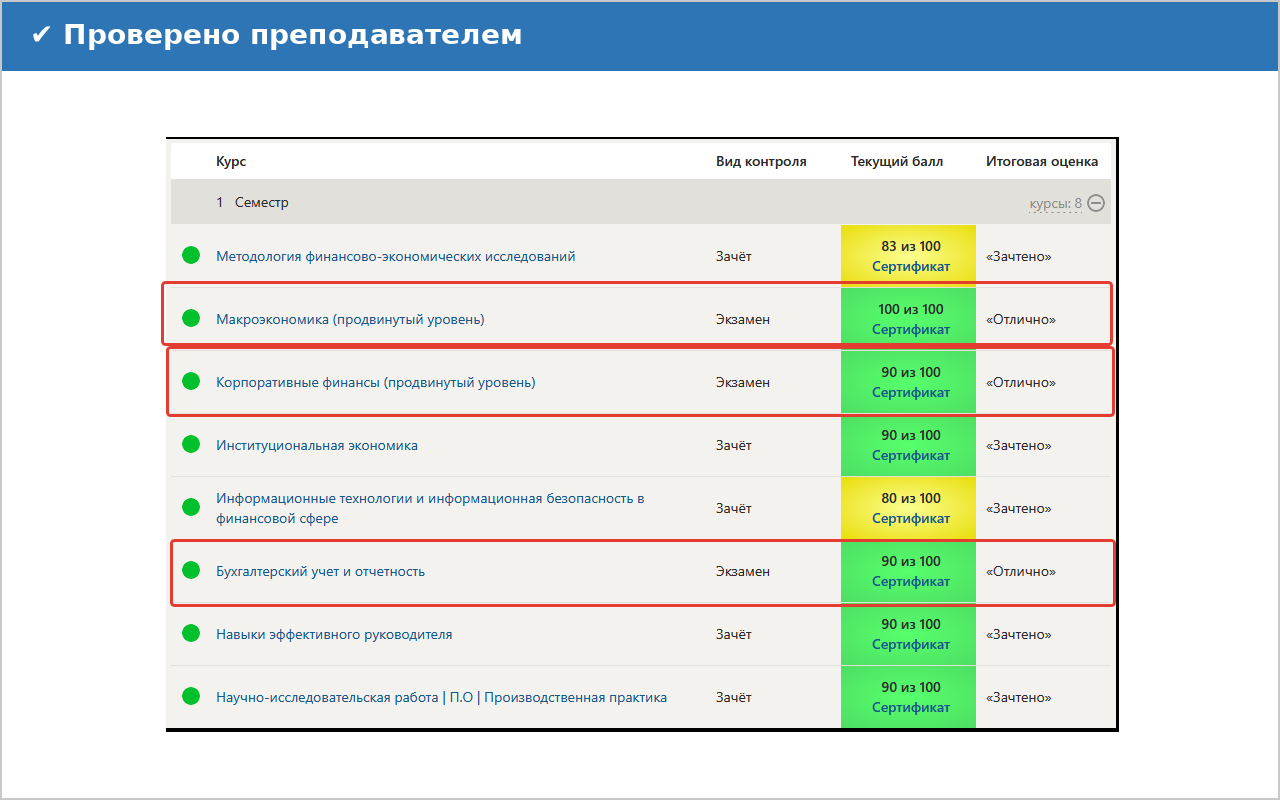Click the 'Курс' column header

[x=231, y=161]
